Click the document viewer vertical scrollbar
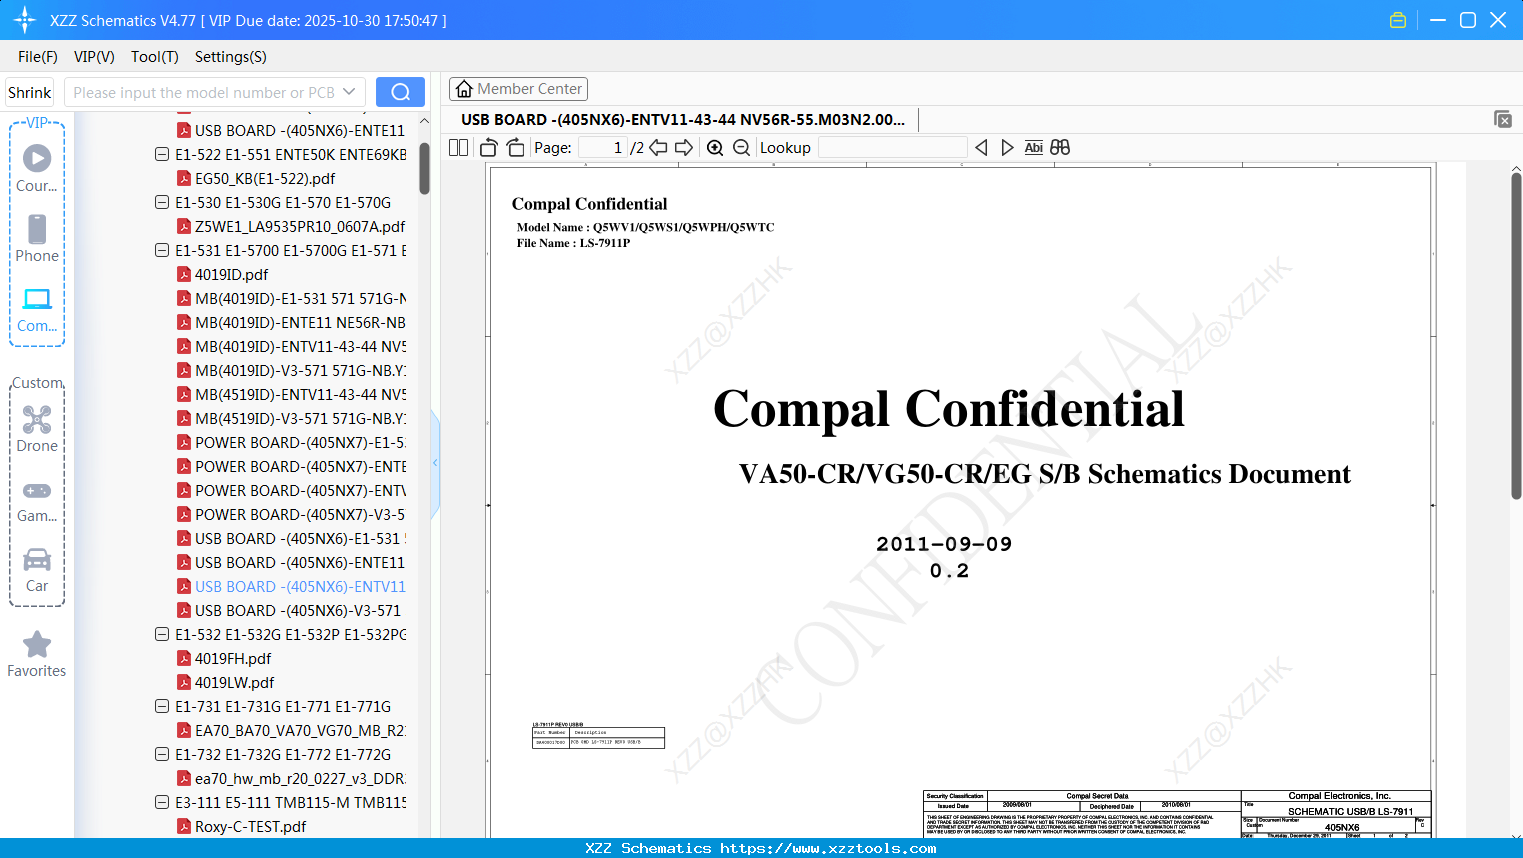 point(1516,336)
